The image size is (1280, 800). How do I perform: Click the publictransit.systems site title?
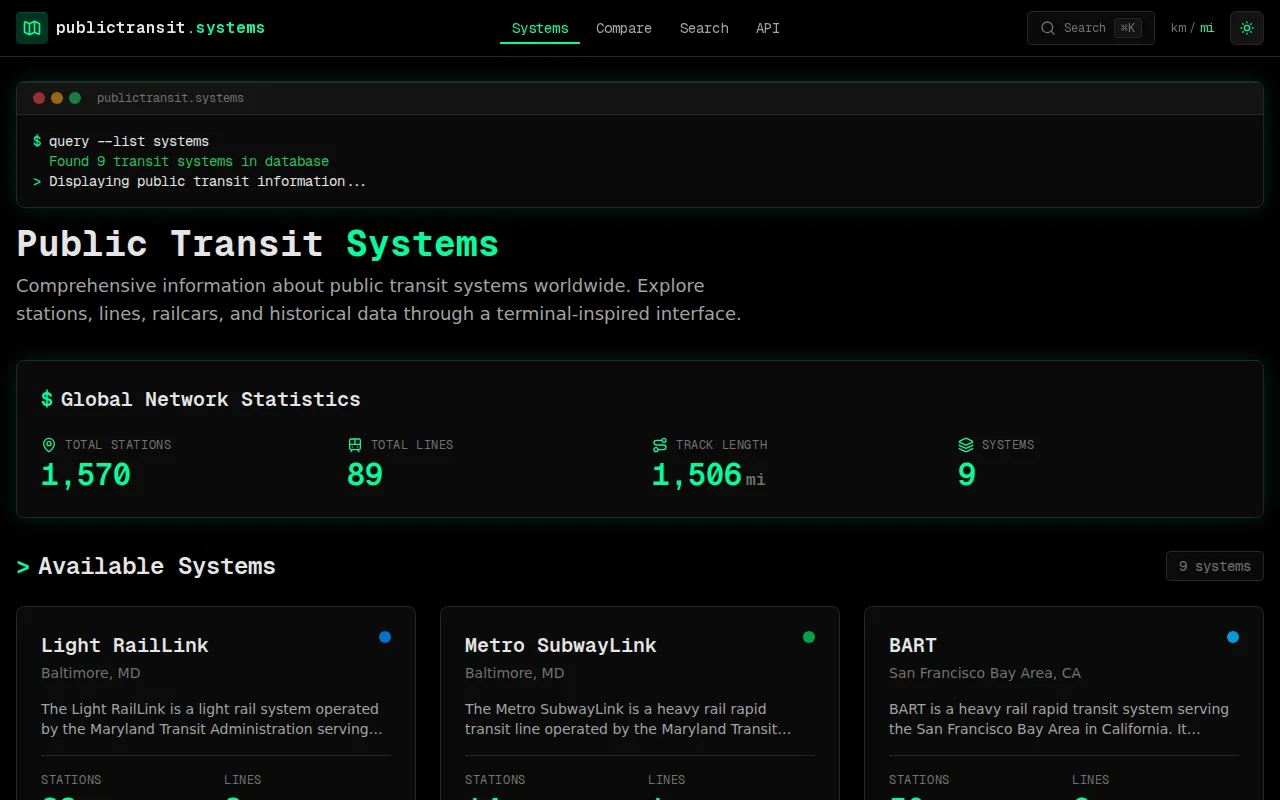click(161, 28)
